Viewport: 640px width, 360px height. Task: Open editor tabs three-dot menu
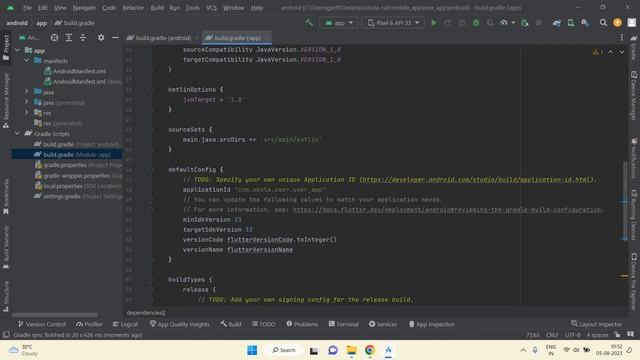pos(622,38)
